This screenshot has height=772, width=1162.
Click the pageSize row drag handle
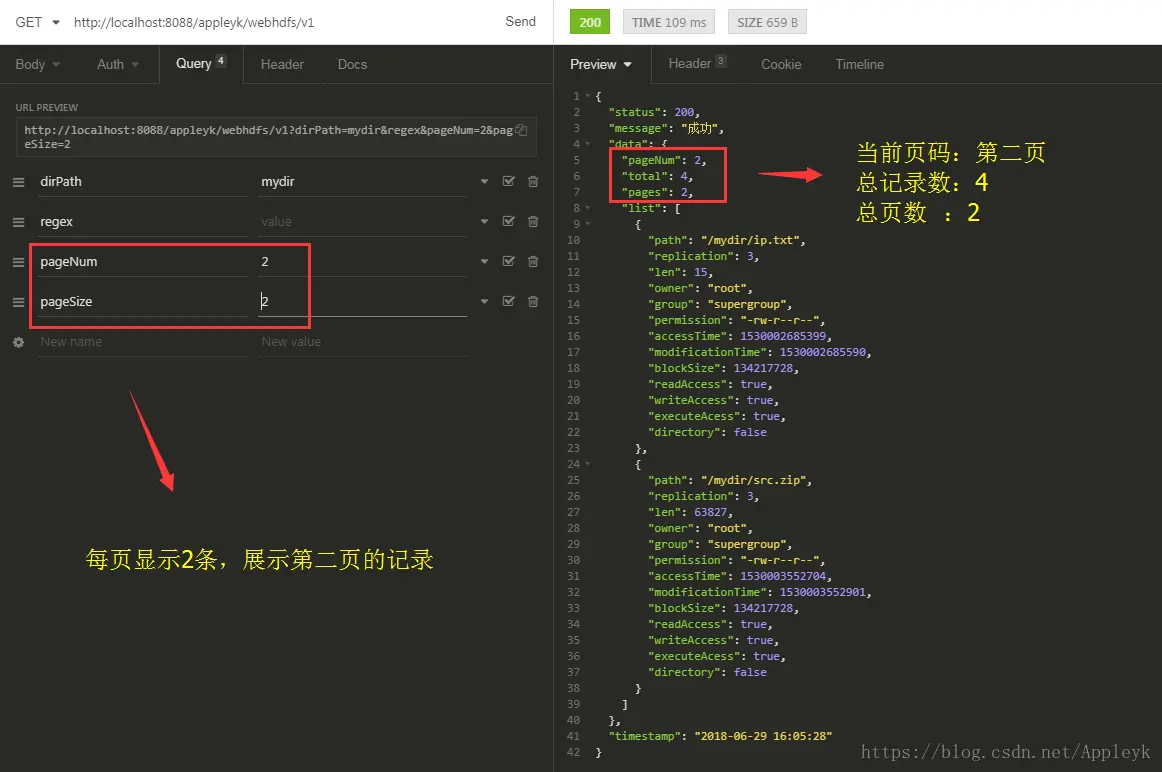(19, 302)
